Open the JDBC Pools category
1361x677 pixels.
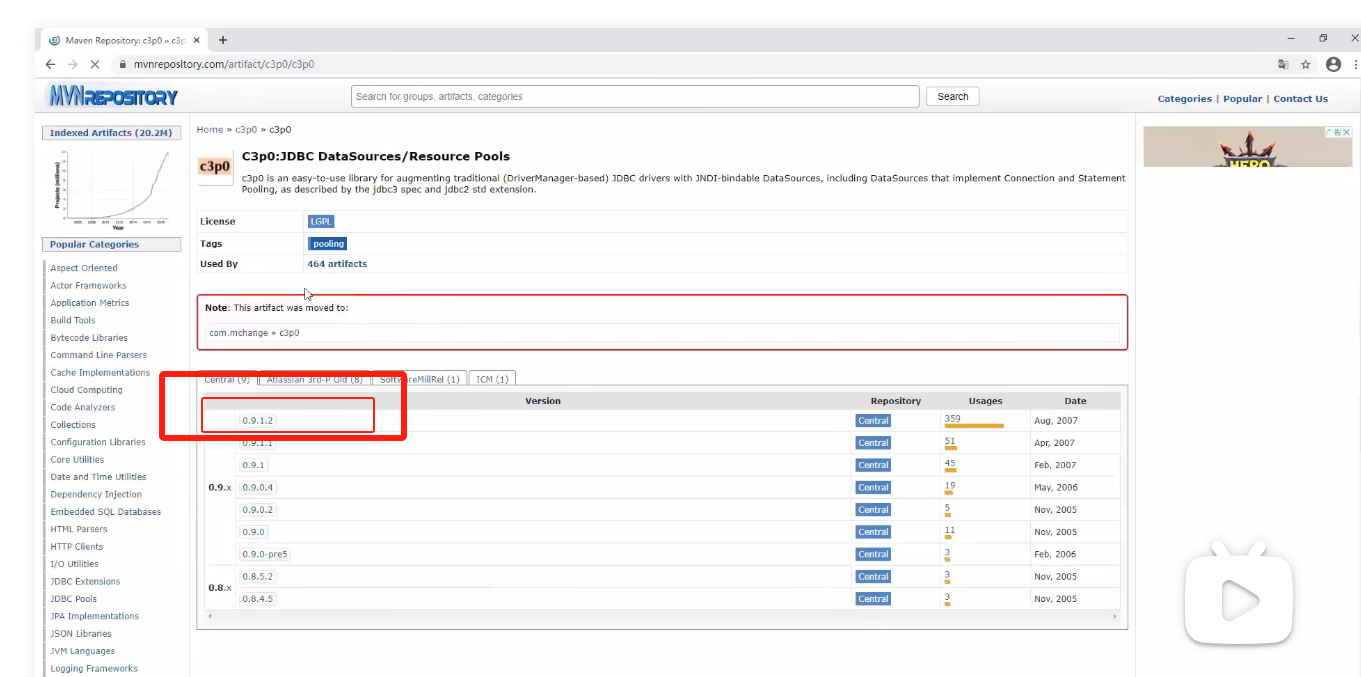point(74,599)
